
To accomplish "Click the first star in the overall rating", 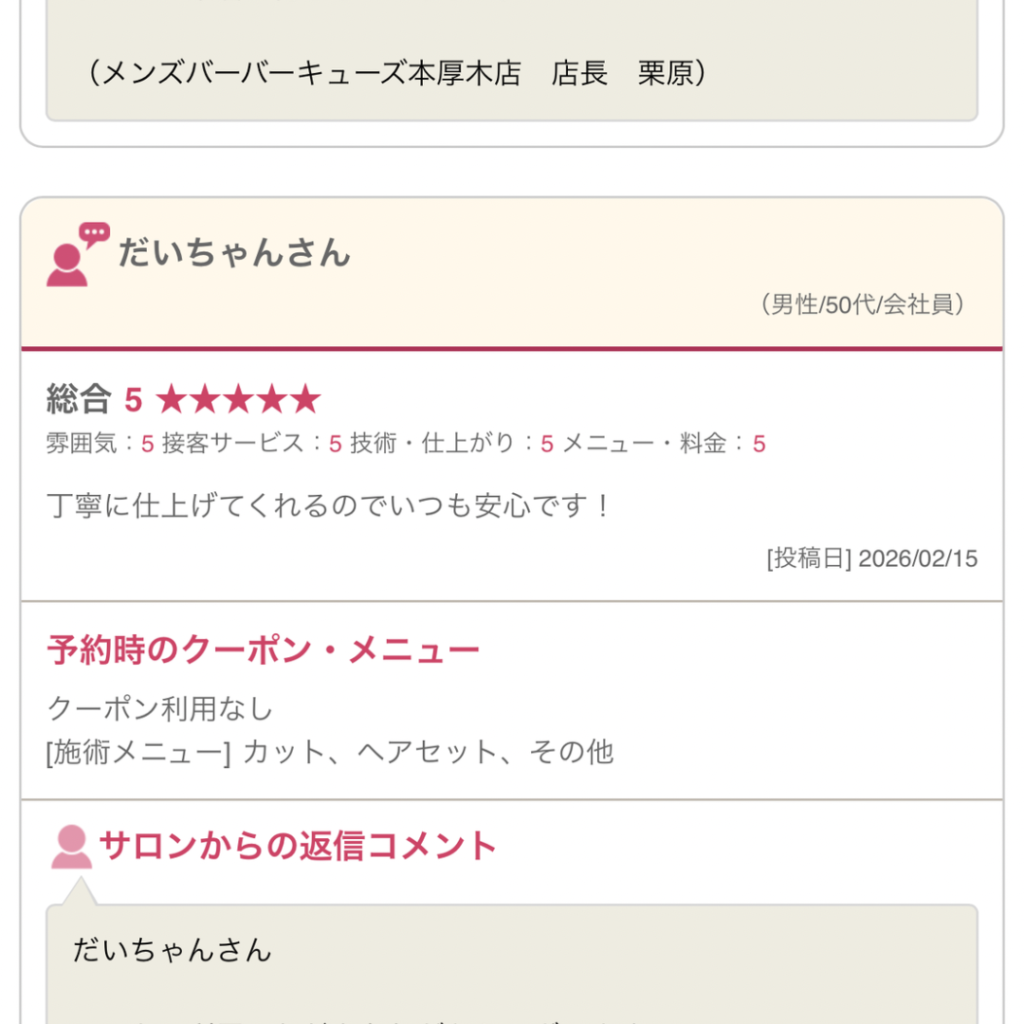I will click(173, 401).
